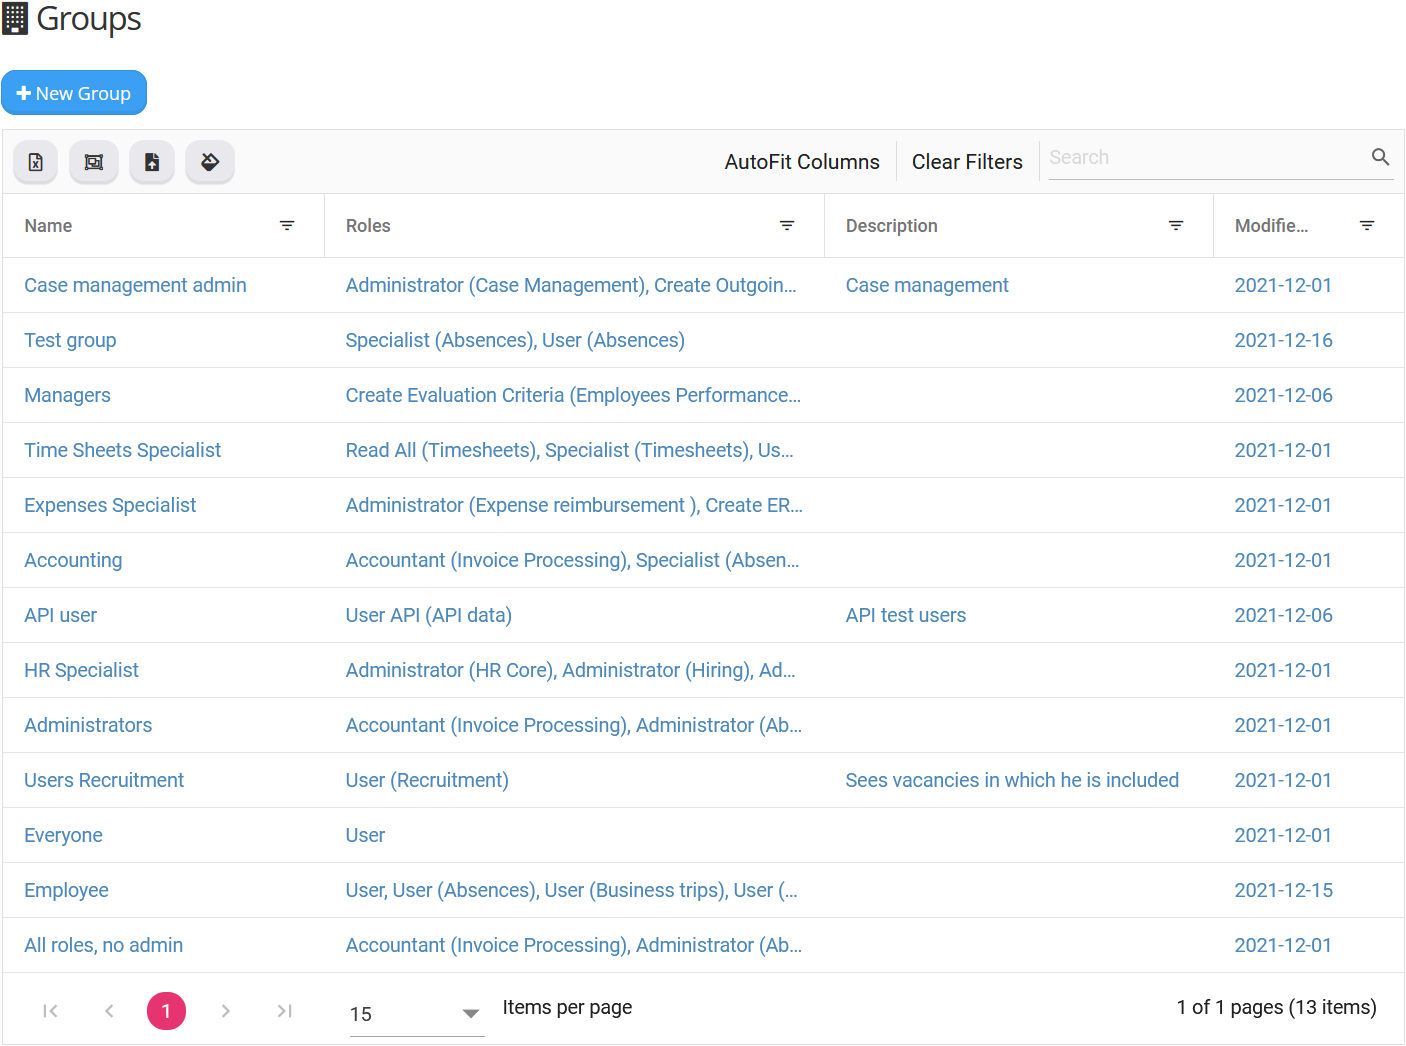Open the filter for the Name column
1406x1046 pixels.
click(287, 225)
